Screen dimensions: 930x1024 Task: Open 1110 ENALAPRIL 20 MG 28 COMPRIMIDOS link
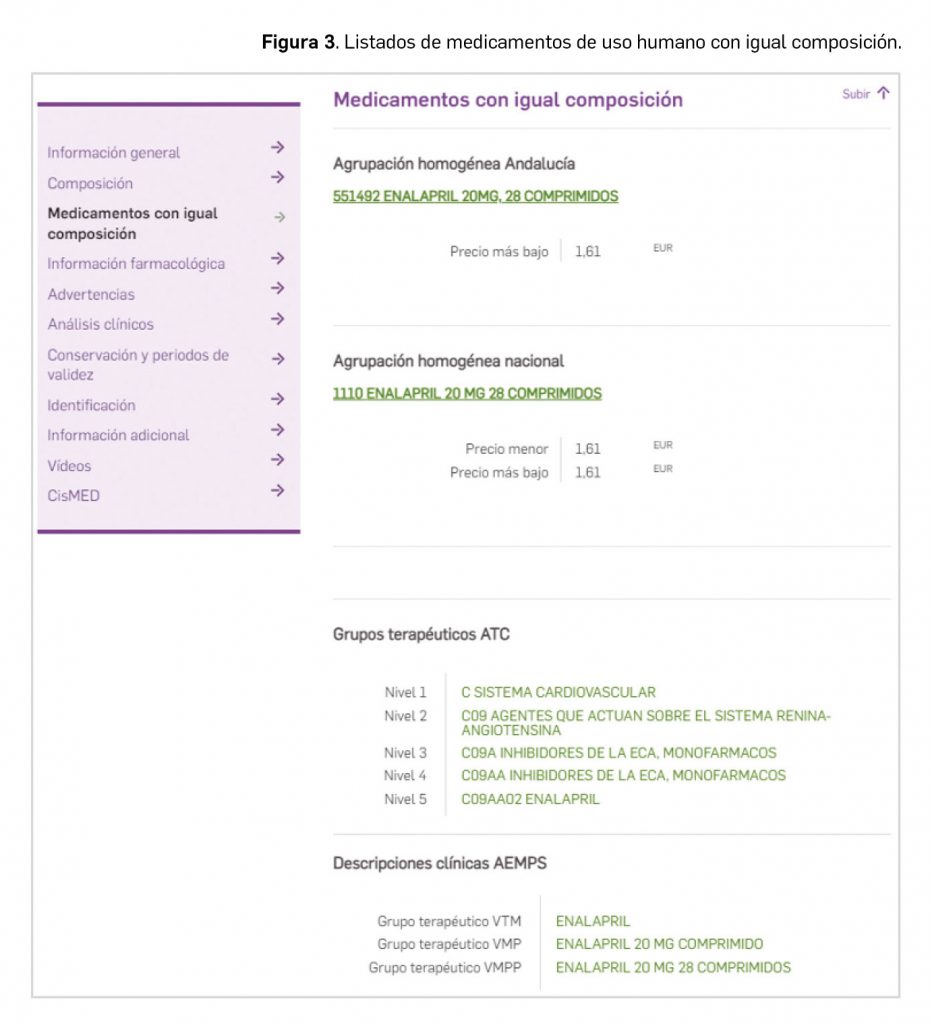pyautogui.click(x=467, y=394)
